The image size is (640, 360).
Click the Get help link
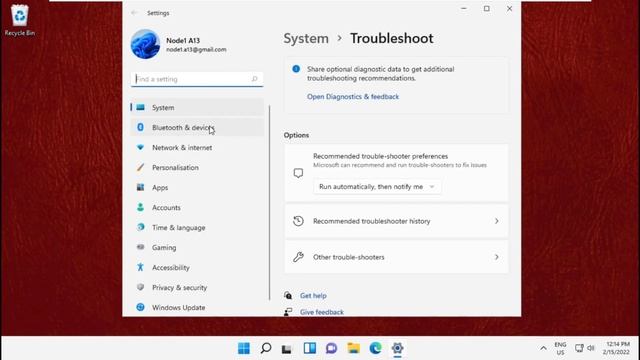coord(313,296)
